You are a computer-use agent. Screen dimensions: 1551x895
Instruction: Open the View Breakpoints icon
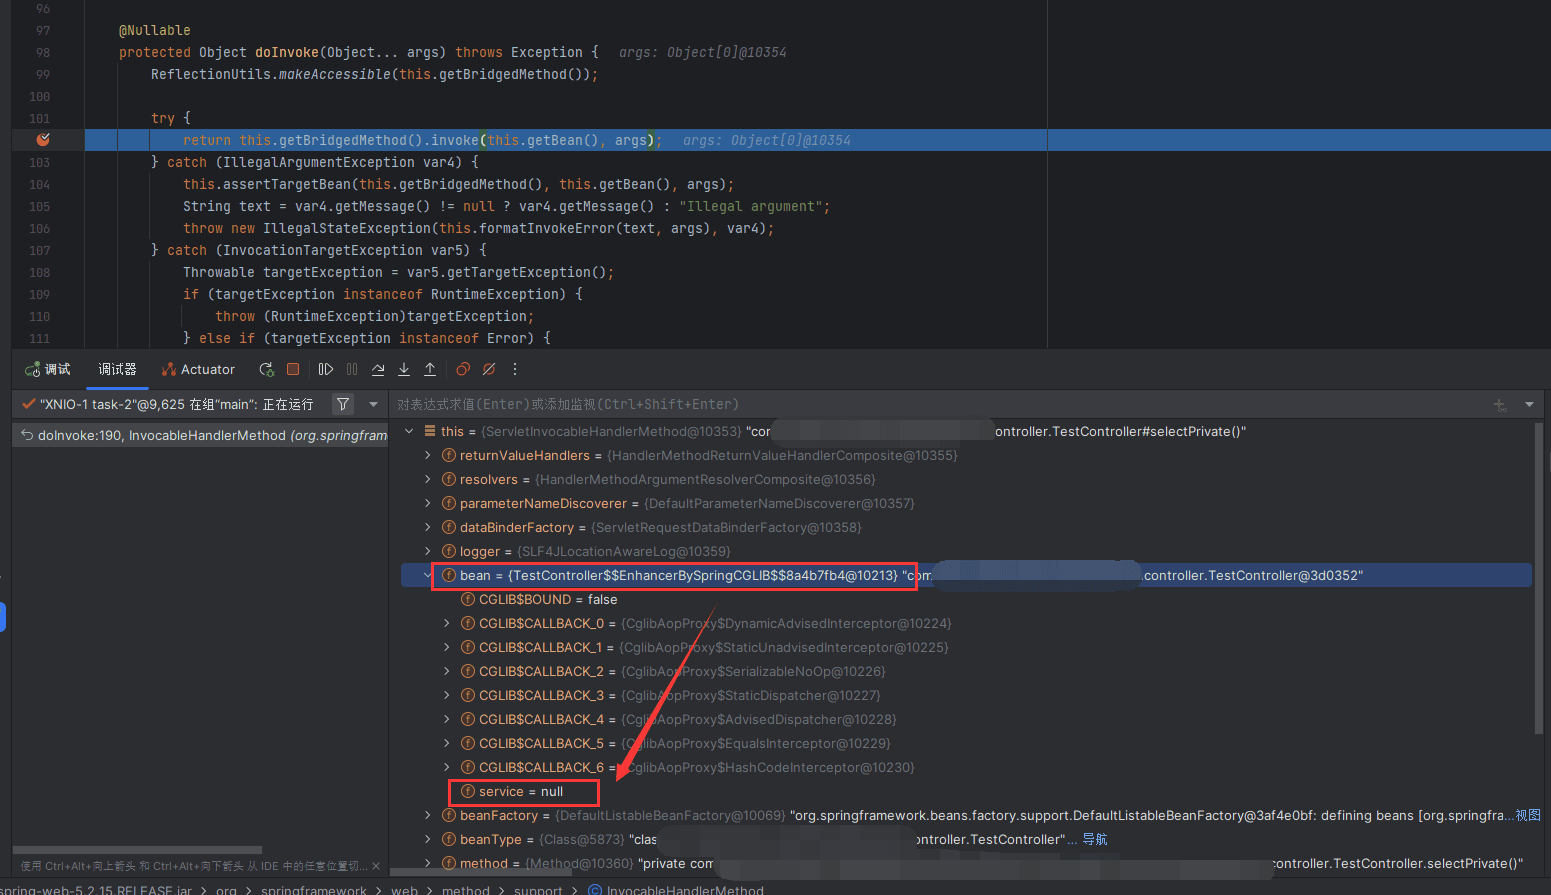tap(463, 369)
